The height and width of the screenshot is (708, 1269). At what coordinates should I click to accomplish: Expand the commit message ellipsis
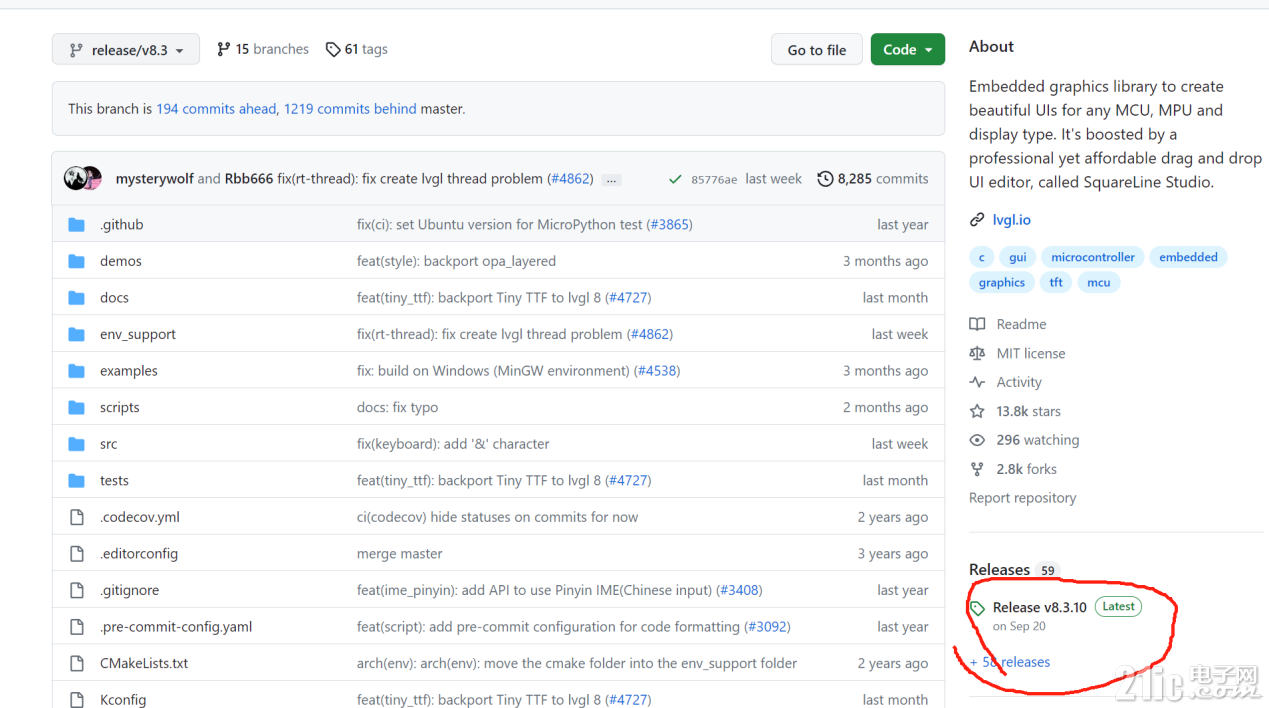[x=612, y=180]
